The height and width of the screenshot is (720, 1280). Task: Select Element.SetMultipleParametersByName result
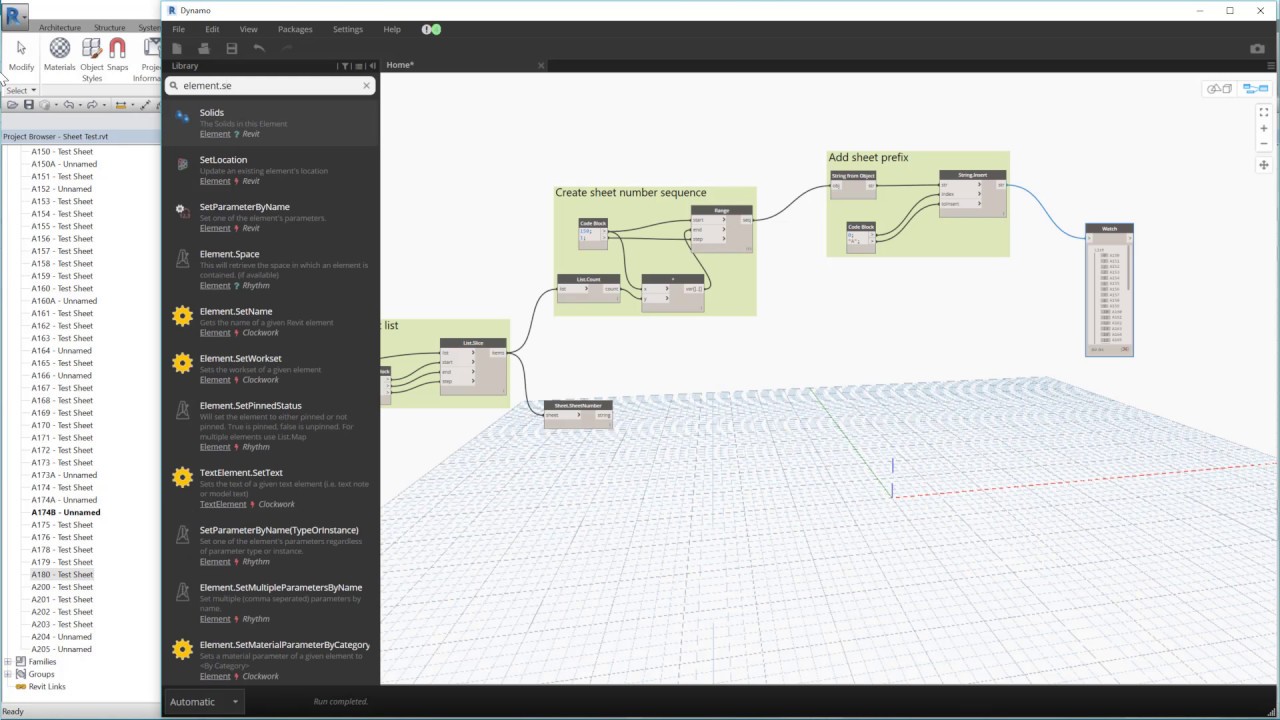tap(271, 605)
